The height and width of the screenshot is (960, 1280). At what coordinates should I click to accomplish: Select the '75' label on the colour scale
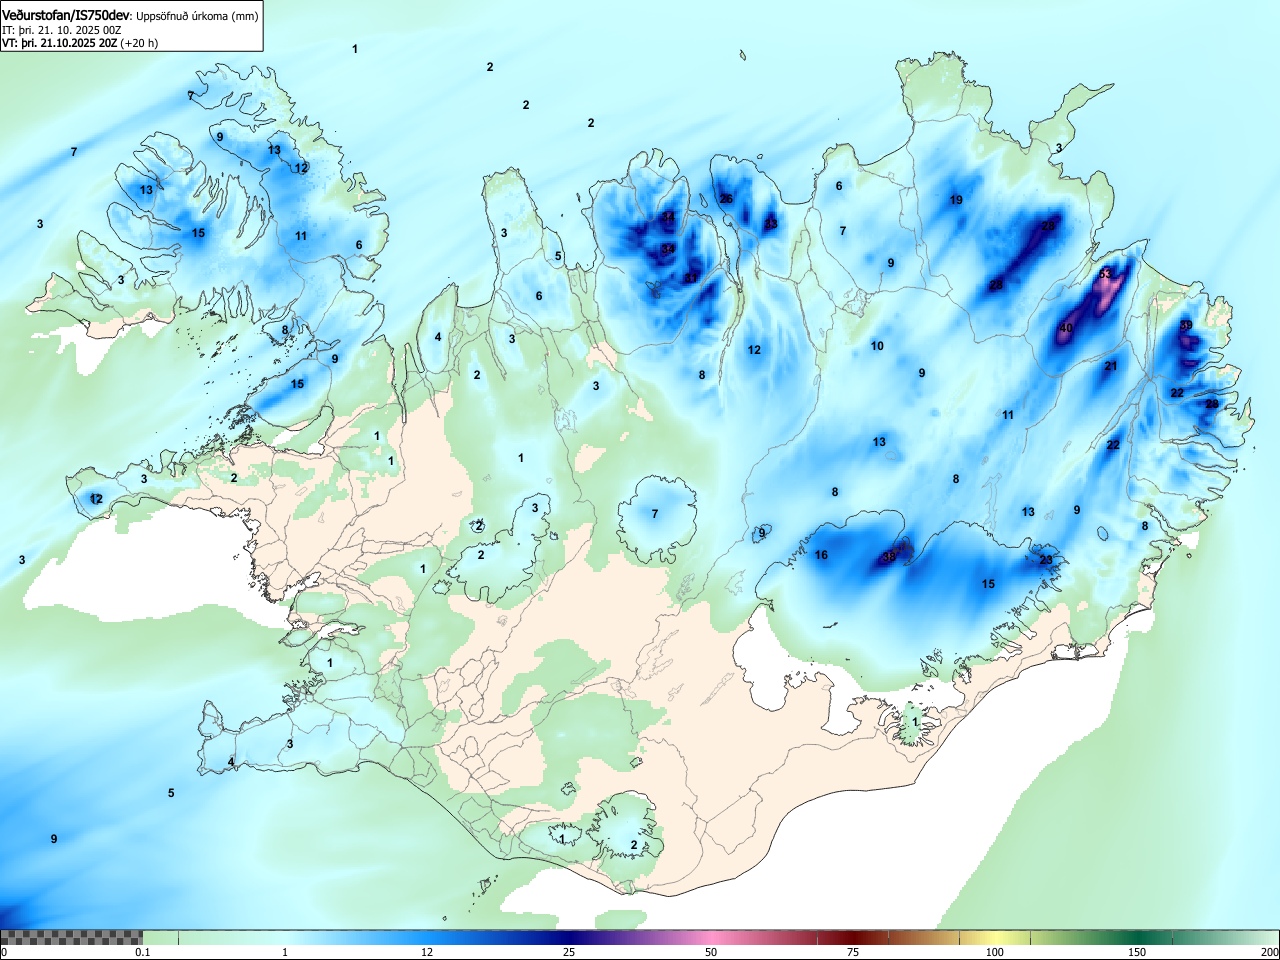click(852, 952)
